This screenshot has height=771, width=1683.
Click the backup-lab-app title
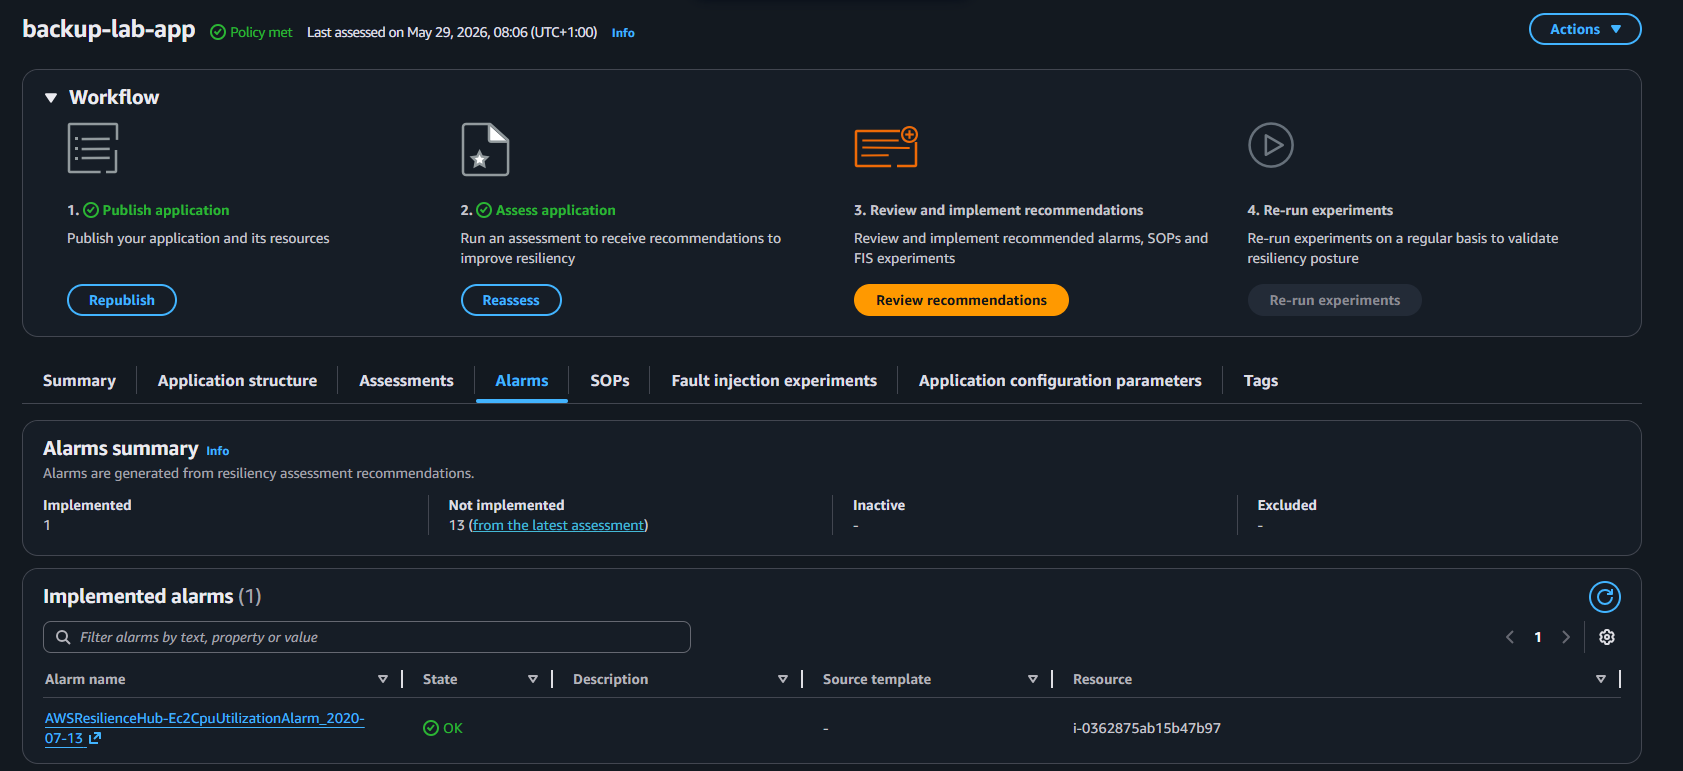point(109,29)
